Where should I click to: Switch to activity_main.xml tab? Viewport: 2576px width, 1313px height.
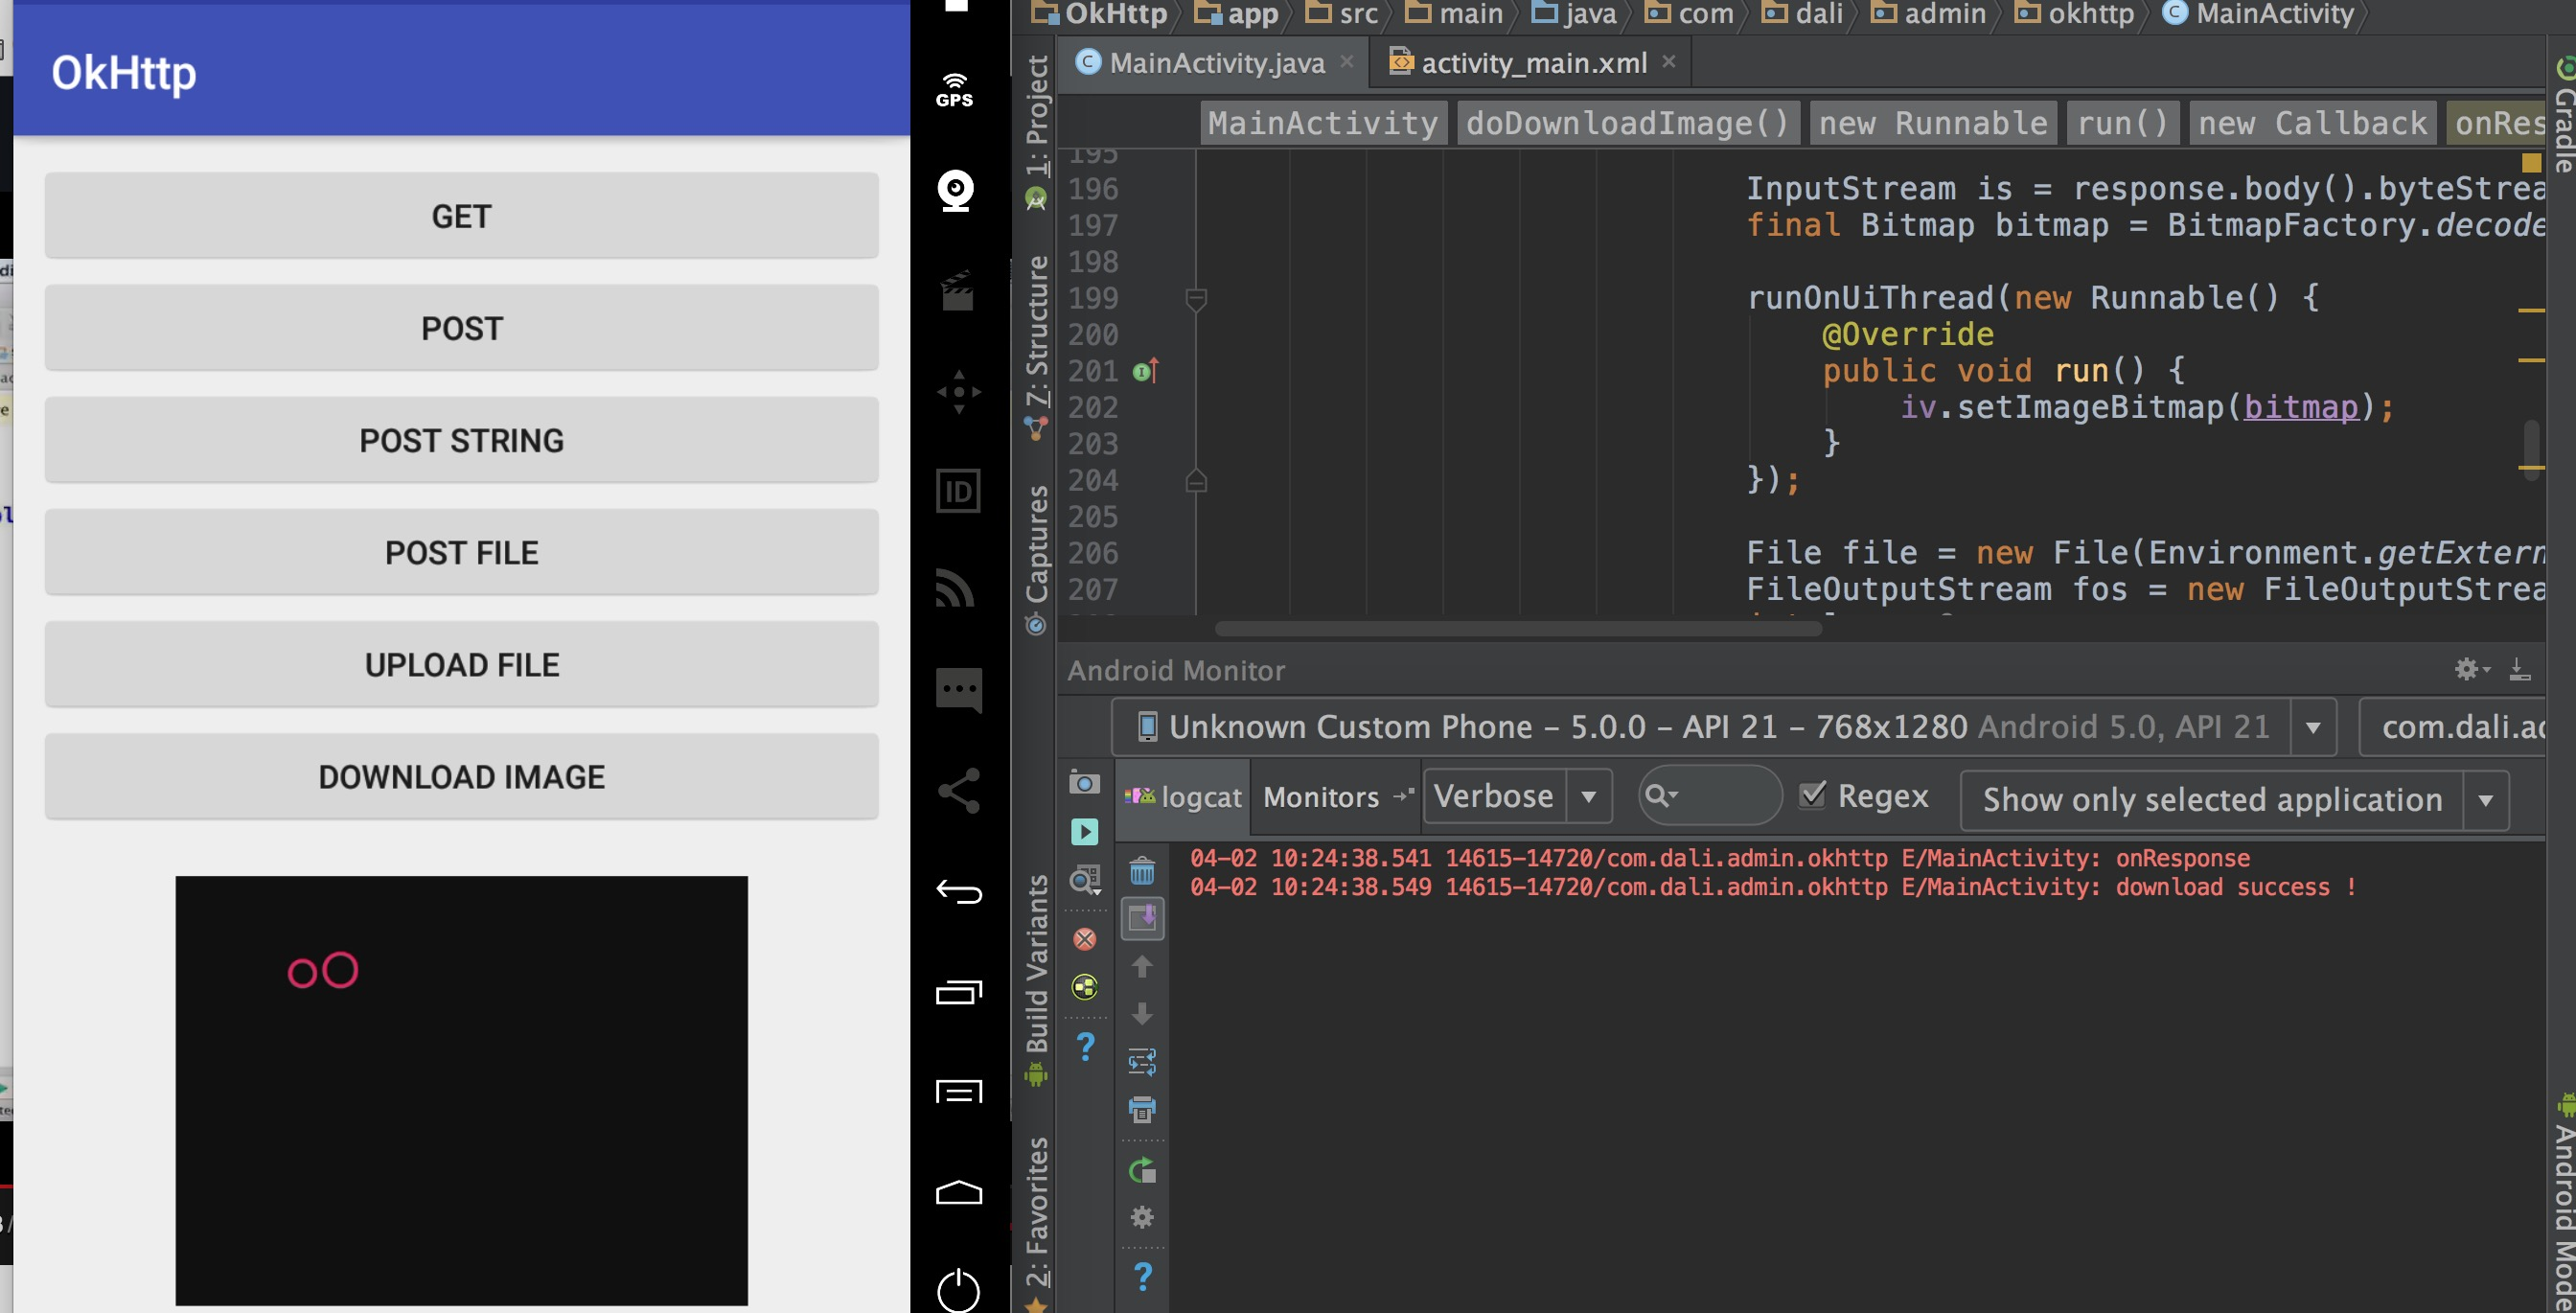[x=1532, y=63]
